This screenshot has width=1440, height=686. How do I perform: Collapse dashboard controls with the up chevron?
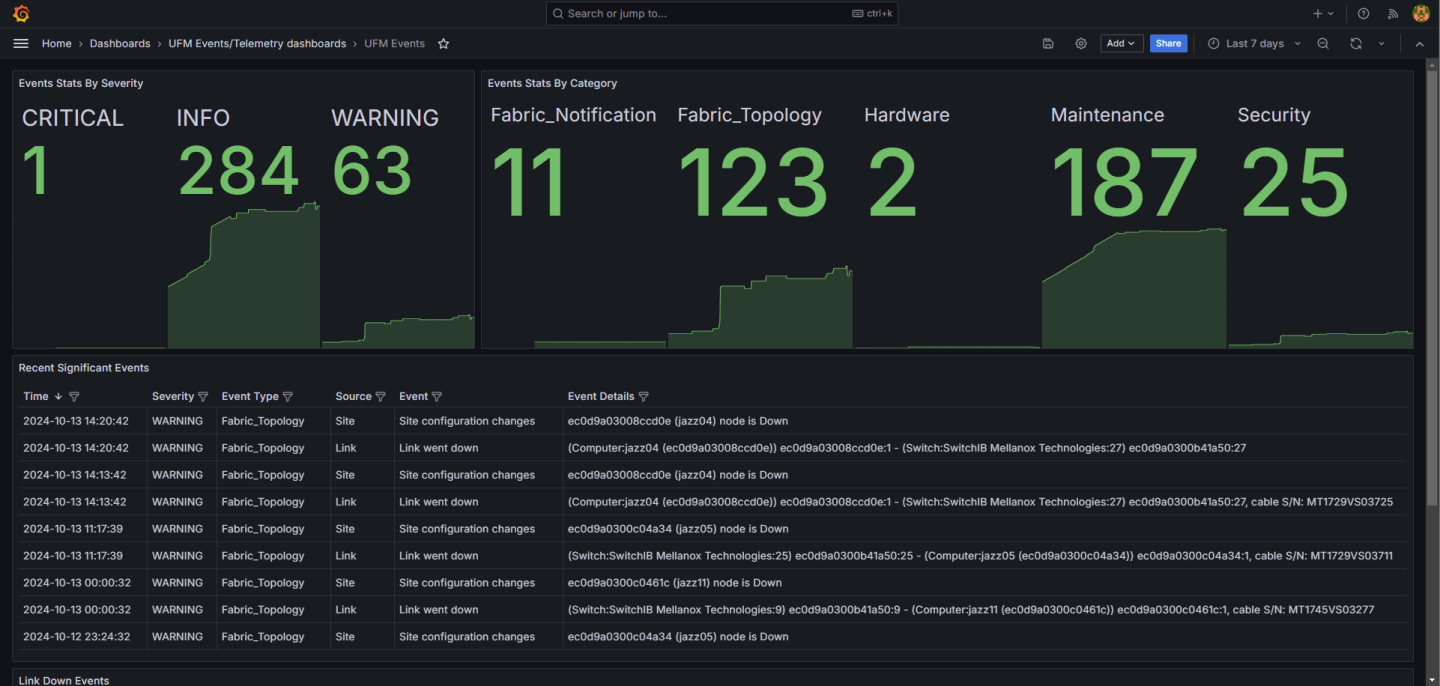pos(1419,43)
